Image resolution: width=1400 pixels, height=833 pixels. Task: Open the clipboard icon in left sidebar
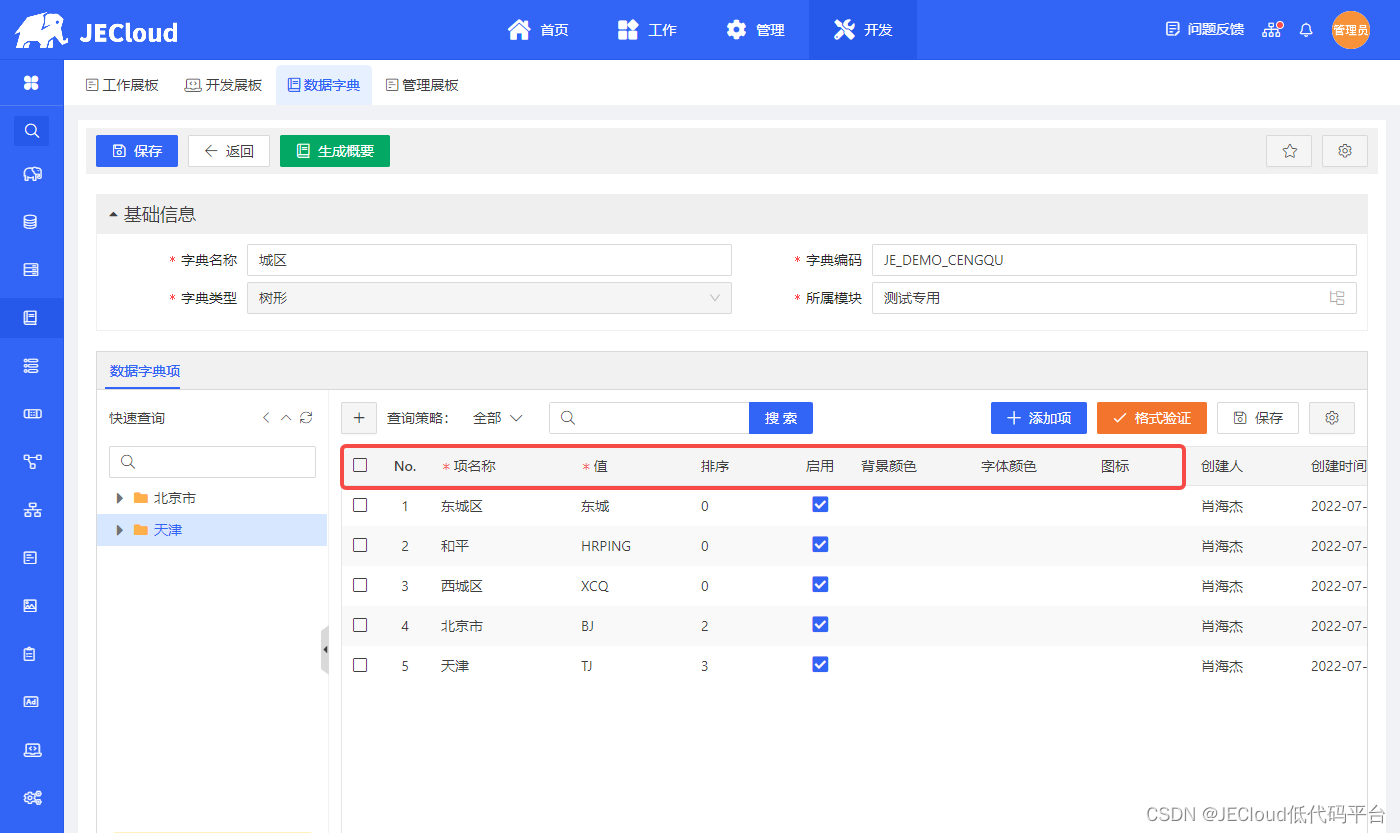click(x=31, y=654)
